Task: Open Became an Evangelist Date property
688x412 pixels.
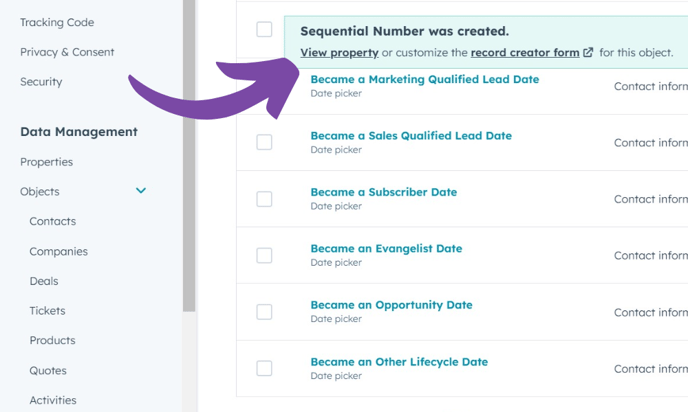Action: coord(386,248)
